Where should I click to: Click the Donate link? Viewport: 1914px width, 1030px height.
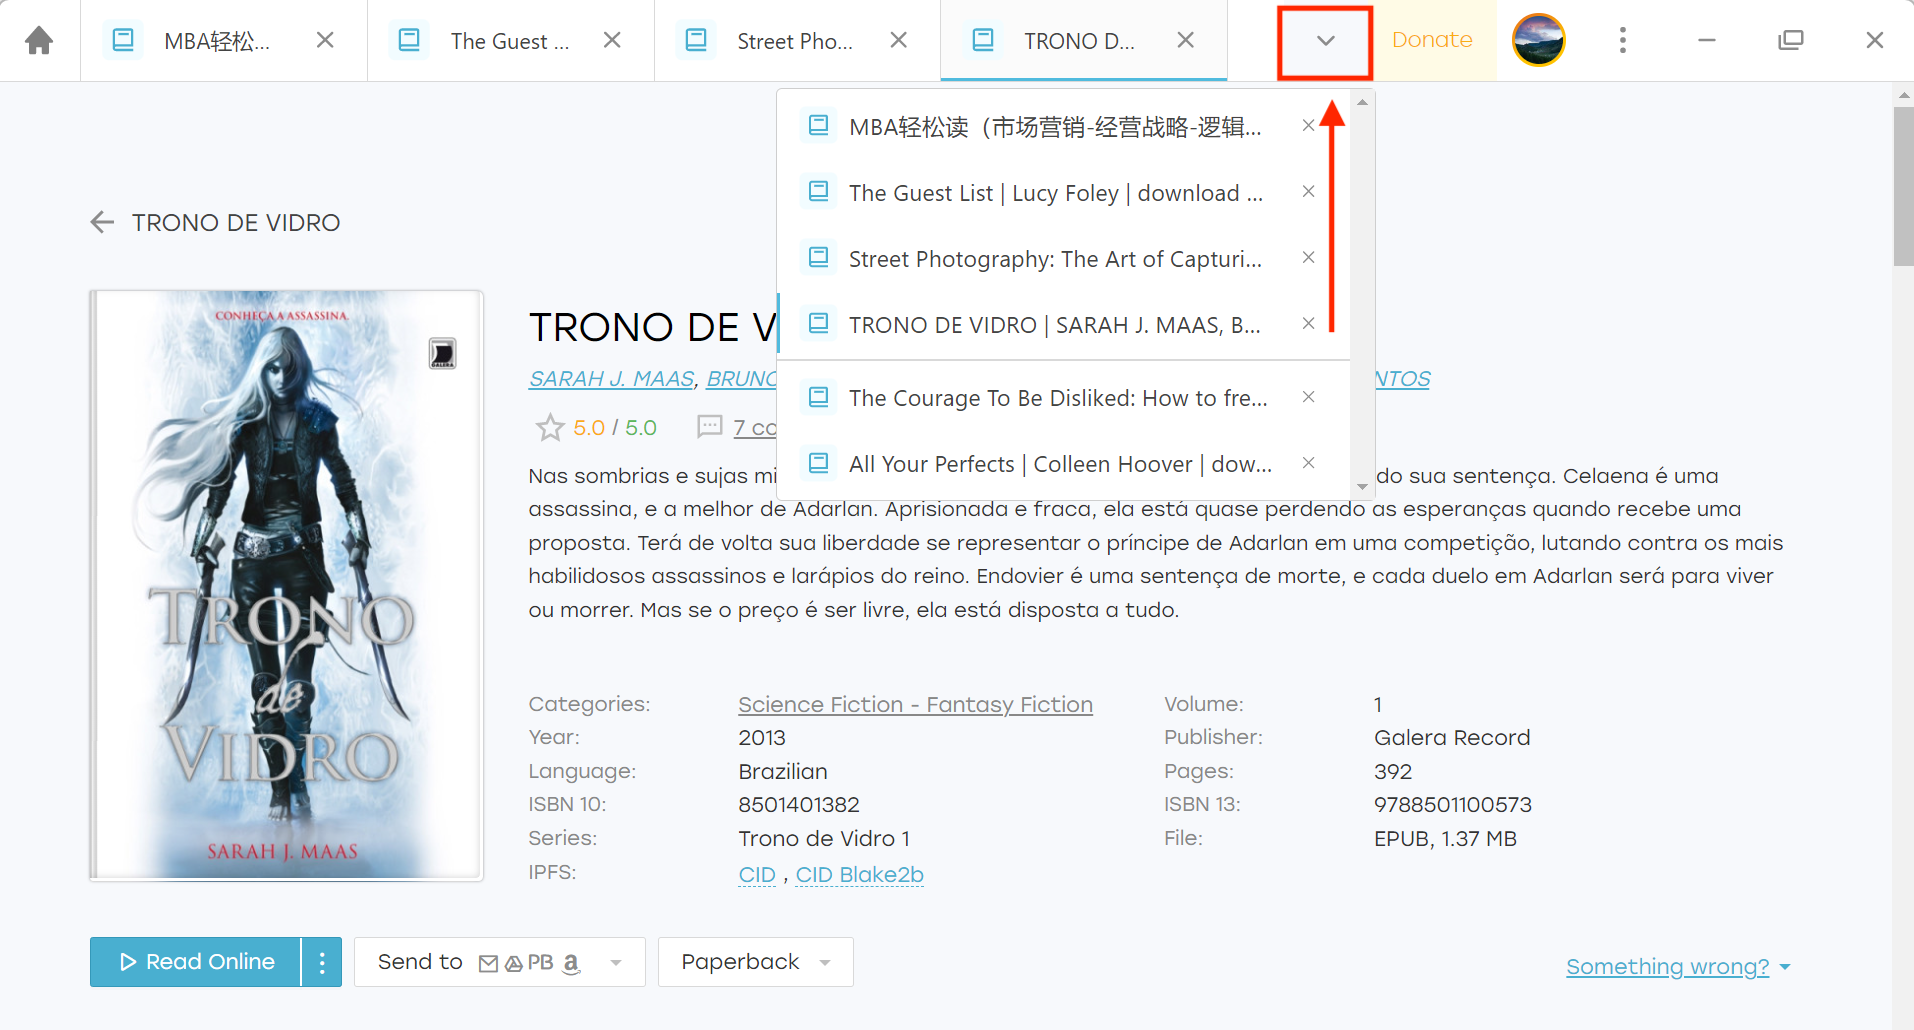click(1432, 40)
